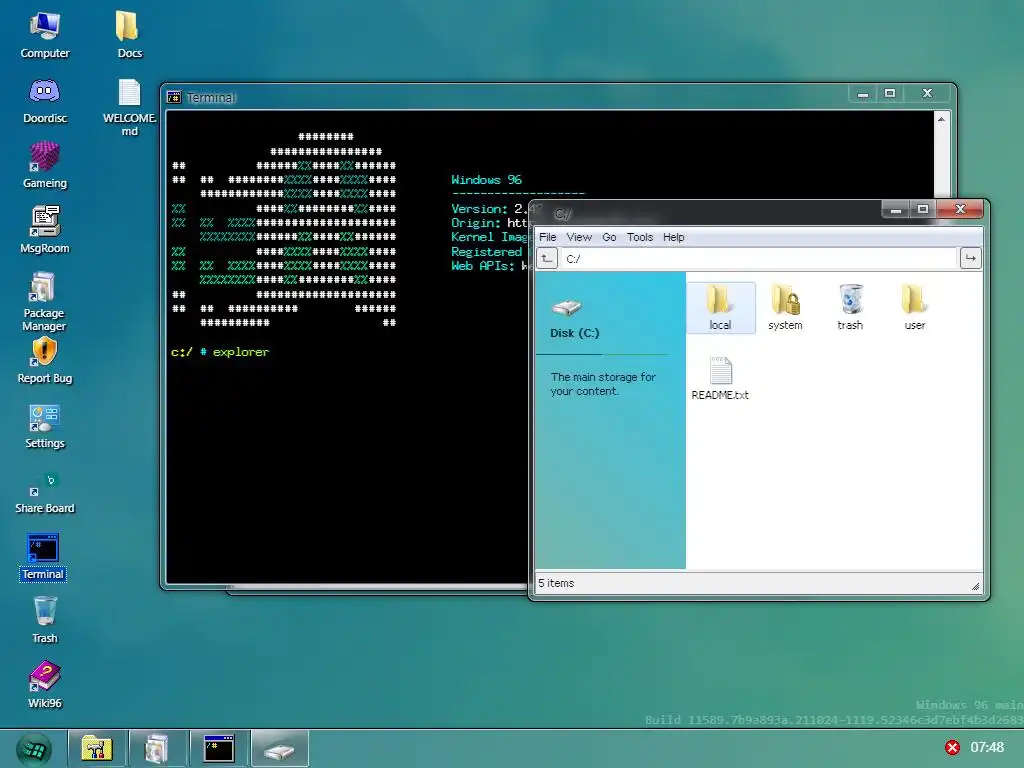Open the Trash icon on desktop
Image resolution: width=1024 pixels, height=768 pixels.
44,620
